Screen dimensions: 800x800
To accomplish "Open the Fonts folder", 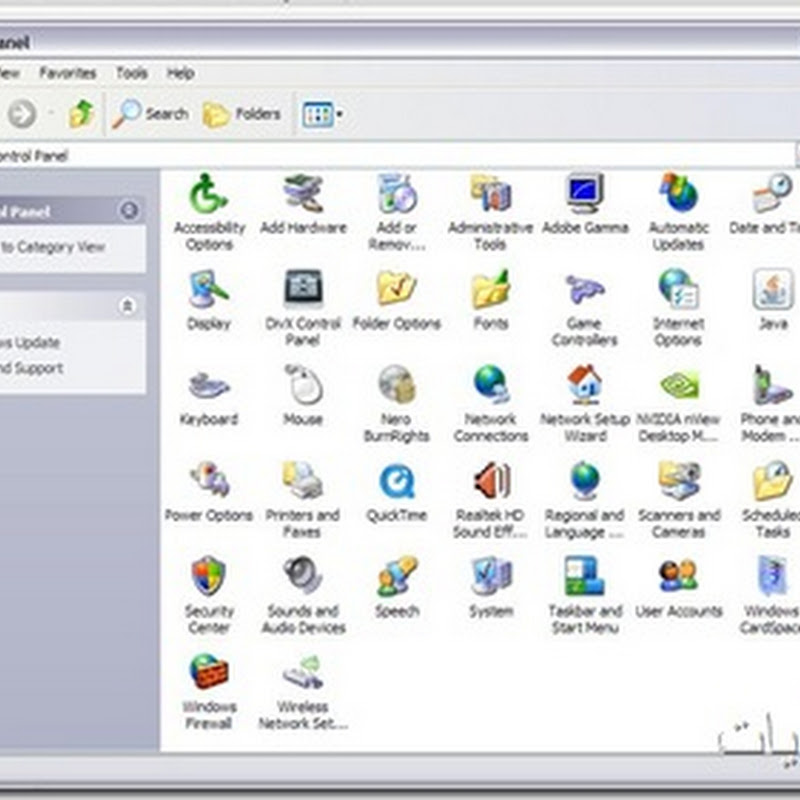I will [x=490, y=300].
